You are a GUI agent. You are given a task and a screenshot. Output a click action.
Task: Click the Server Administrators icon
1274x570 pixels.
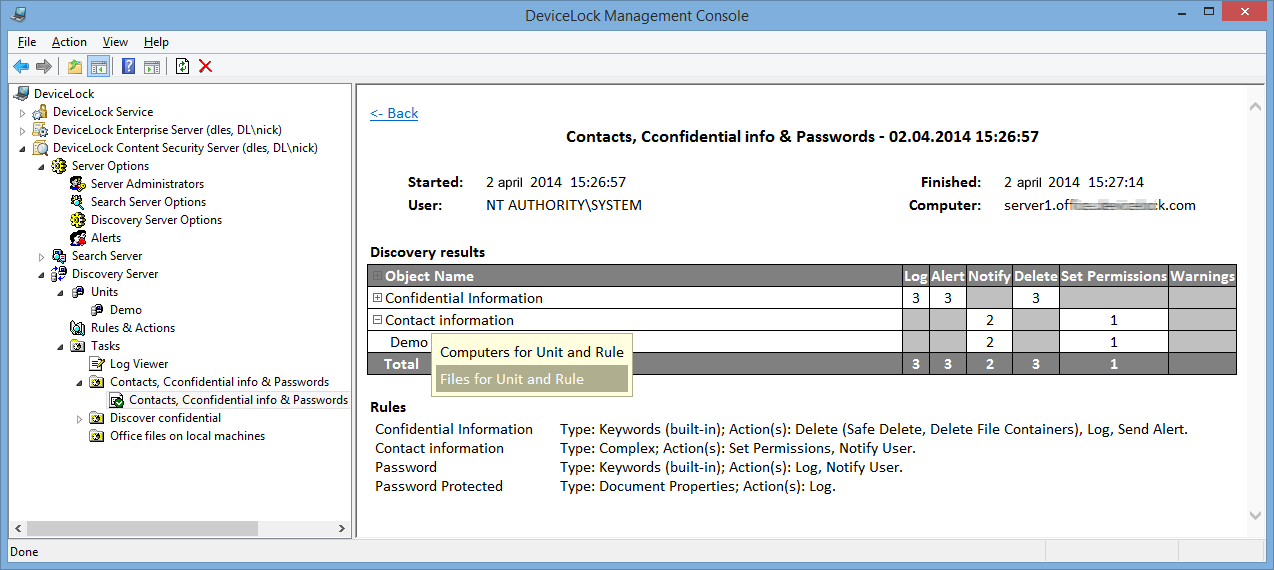click(x=79, y=184)
